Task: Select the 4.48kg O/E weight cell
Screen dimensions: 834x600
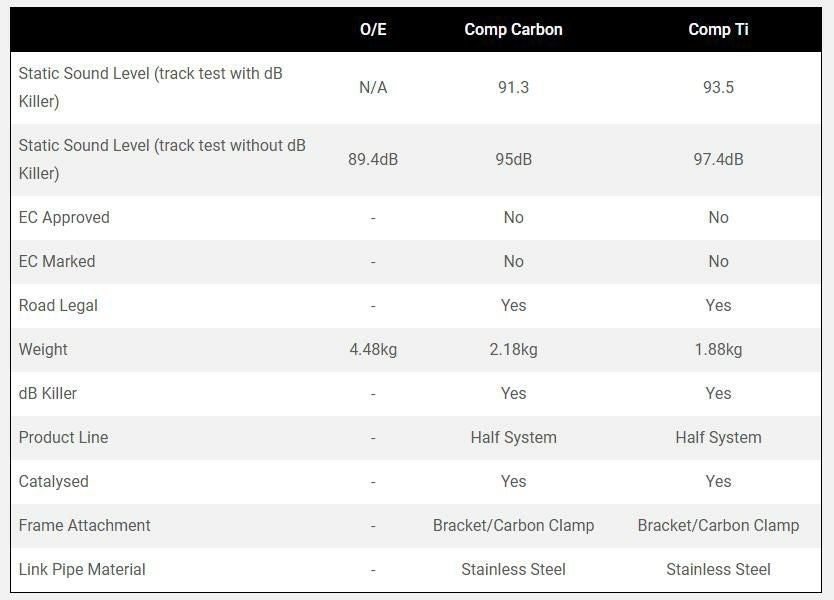Action: pyautogui.click(x=373, y=350)
